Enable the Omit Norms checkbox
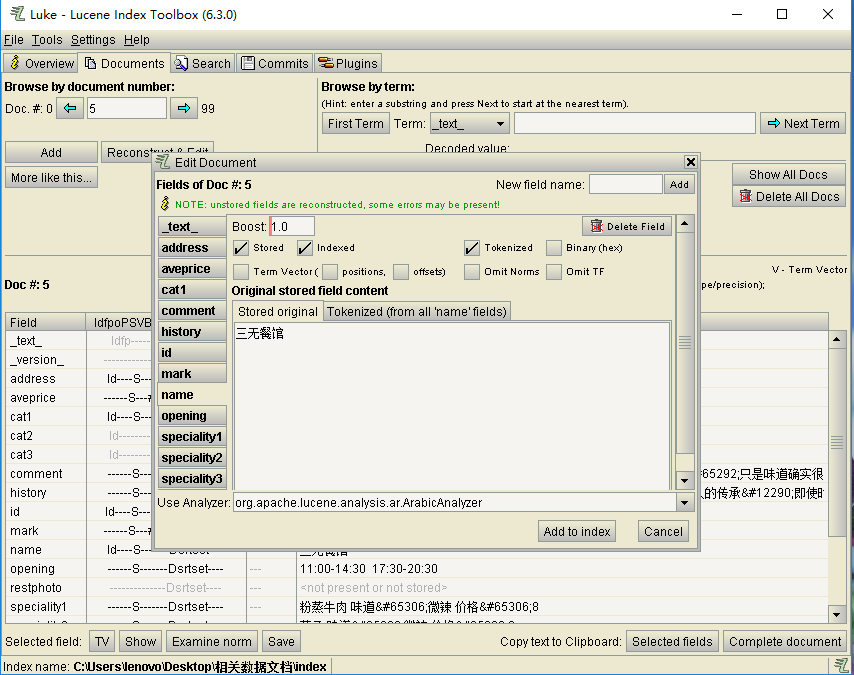 pyautogui.click(x=472, y=271)
